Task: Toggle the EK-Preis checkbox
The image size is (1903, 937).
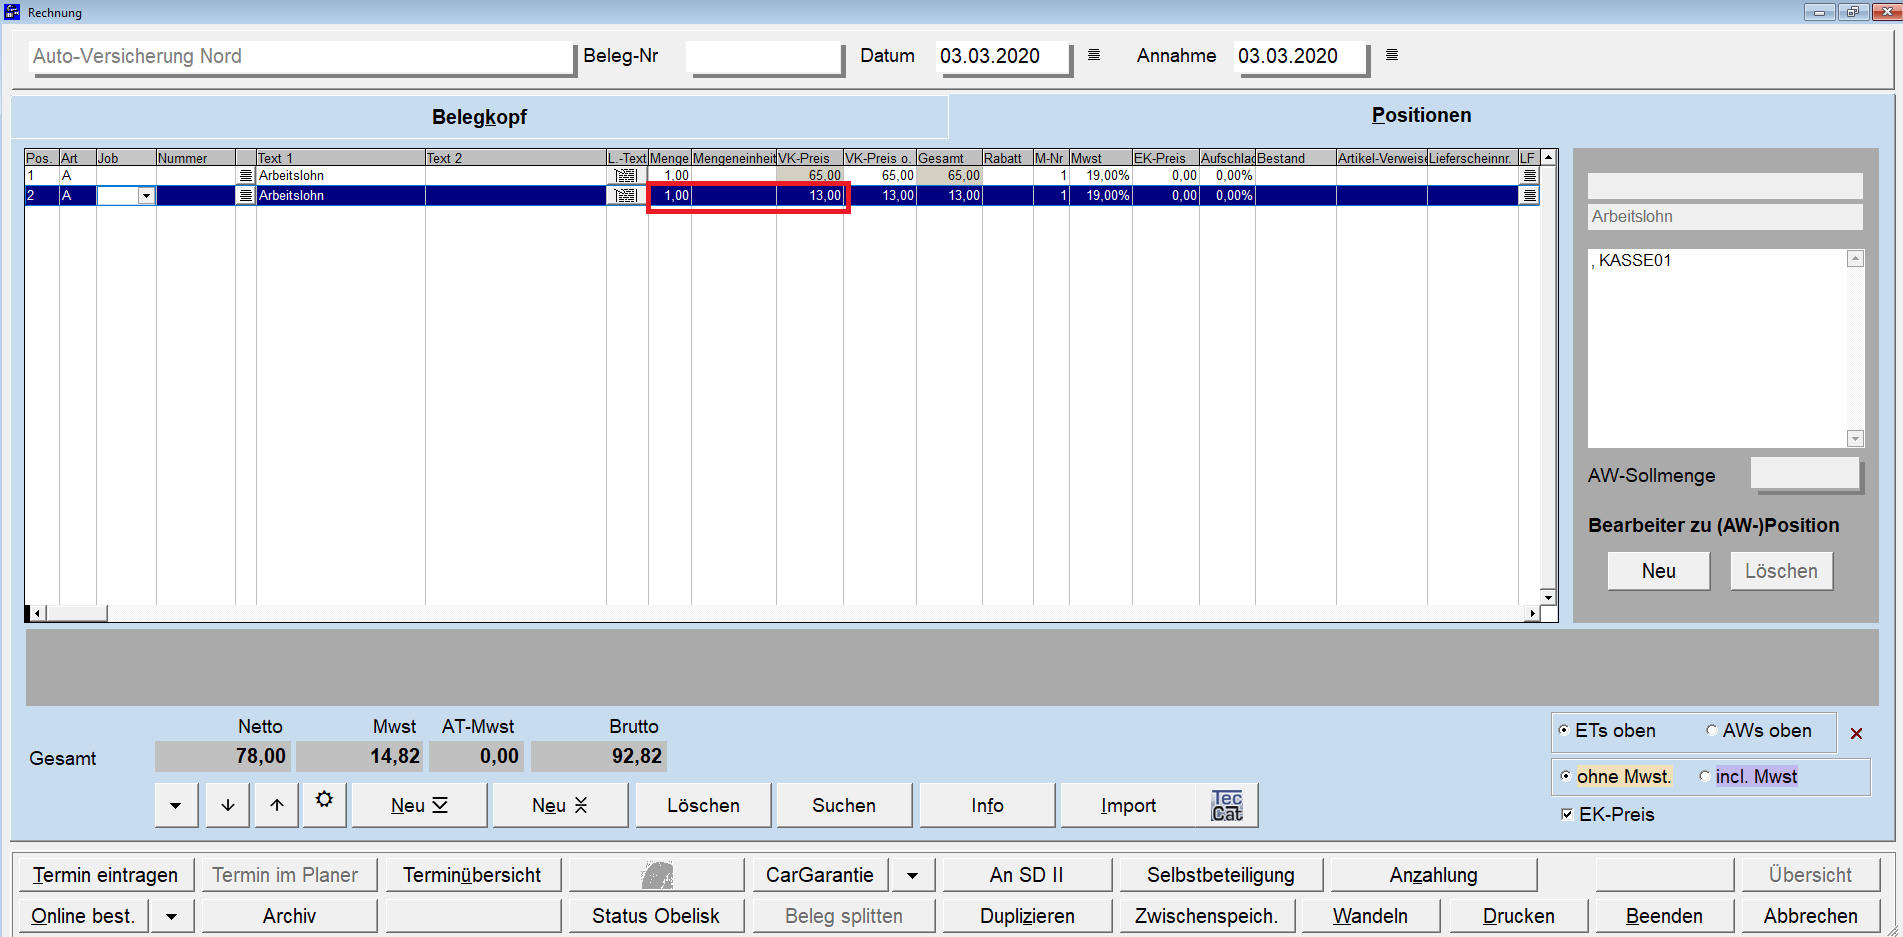Action: click(1567, 815)
